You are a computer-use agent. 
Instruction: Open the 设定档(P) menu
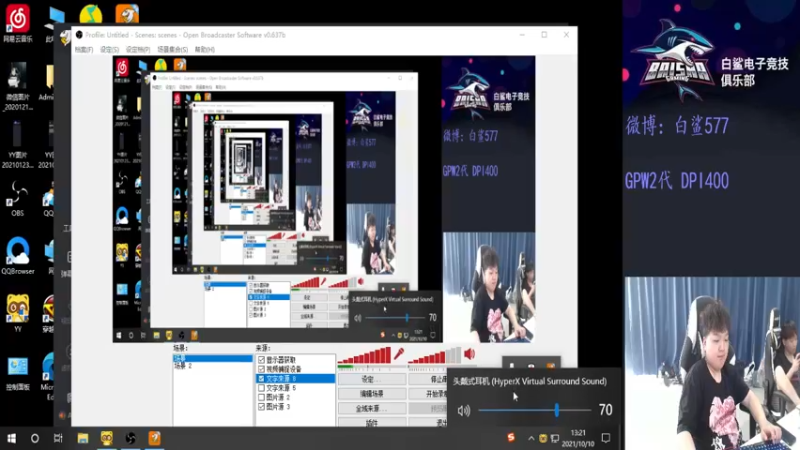click(x=138, y=49)
